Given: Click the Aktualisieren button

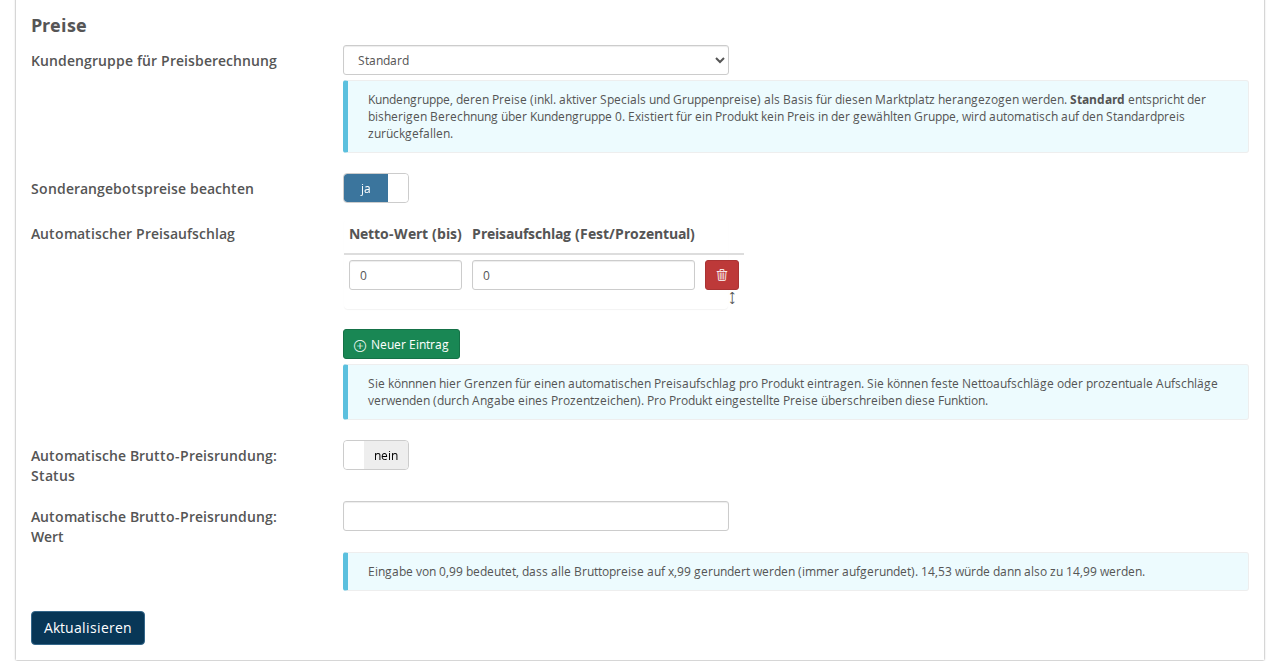Looking at the screenshot, I should [88, 628].
